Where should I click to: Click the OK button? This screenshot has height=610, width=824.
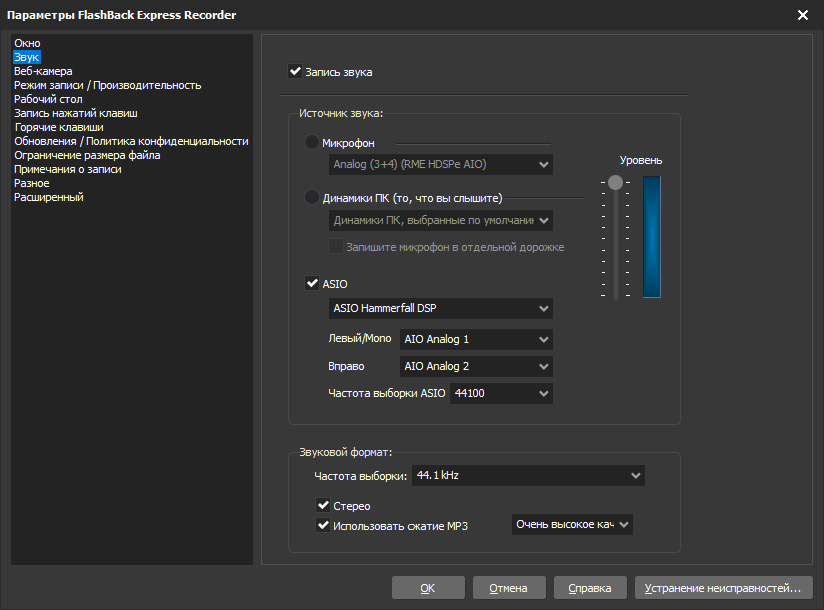pyautogui.click(x=428, y=588)
